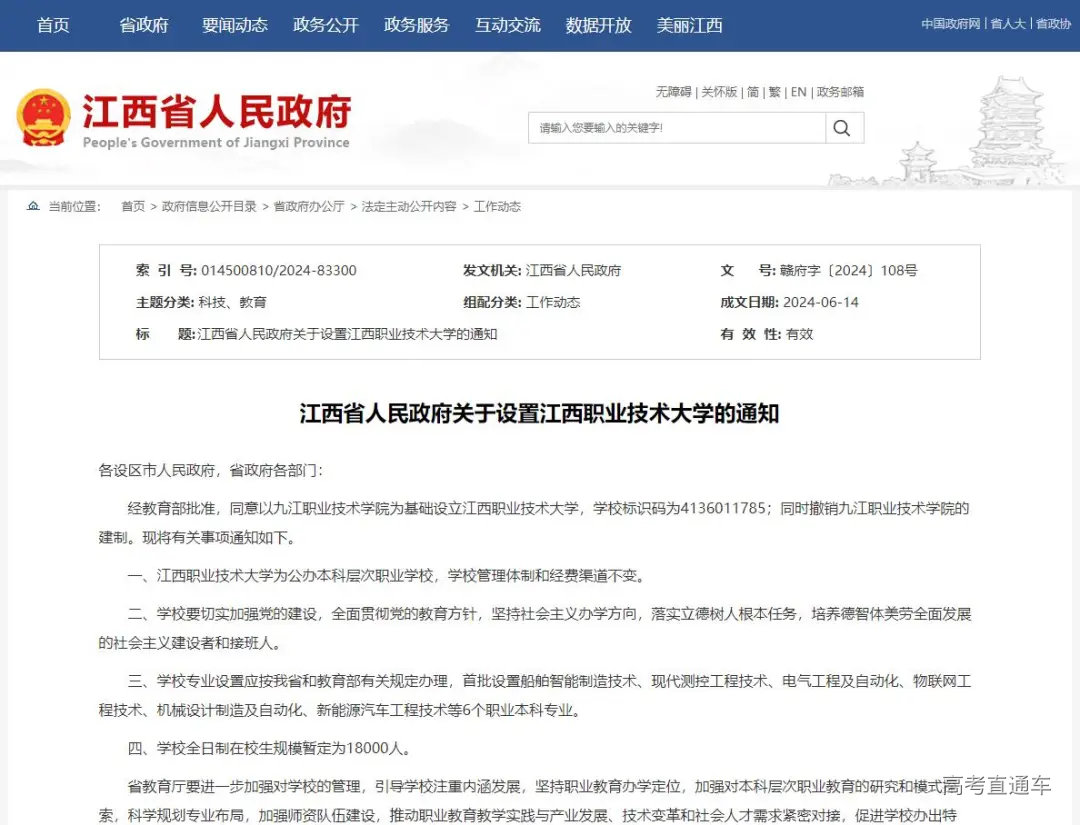Select the 美丽江西 navigation tab
Image resolution: width=1080 pixels, height=825 pixels.
click(689, 25)
